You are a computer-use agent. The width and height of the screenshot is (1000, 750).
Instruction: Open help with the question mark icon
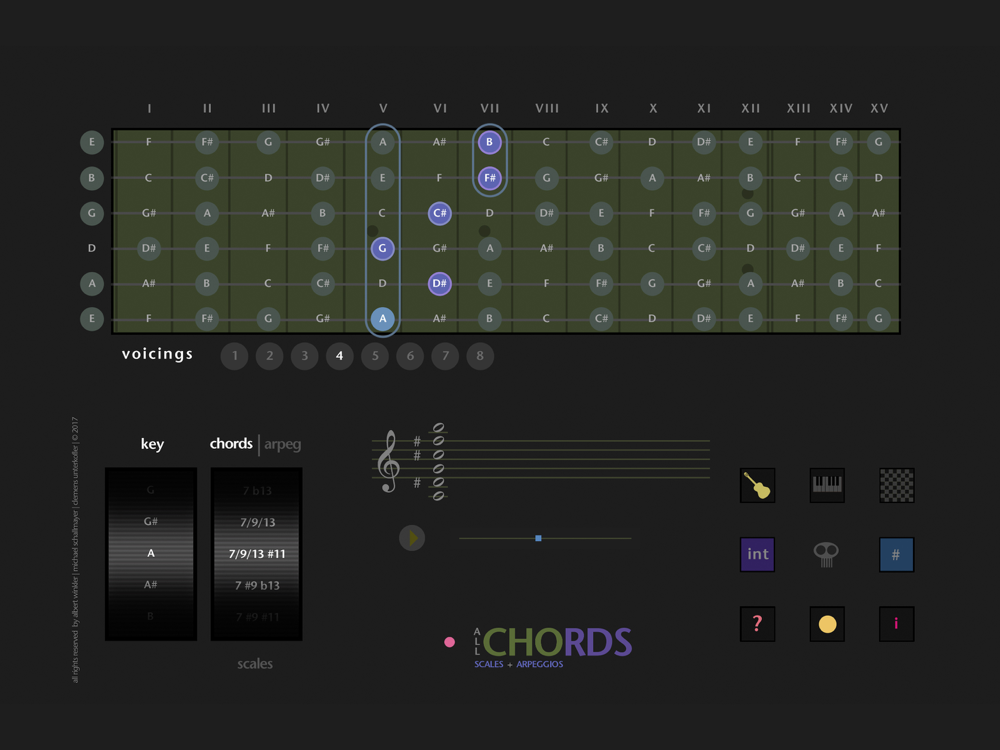pos(757,623)
